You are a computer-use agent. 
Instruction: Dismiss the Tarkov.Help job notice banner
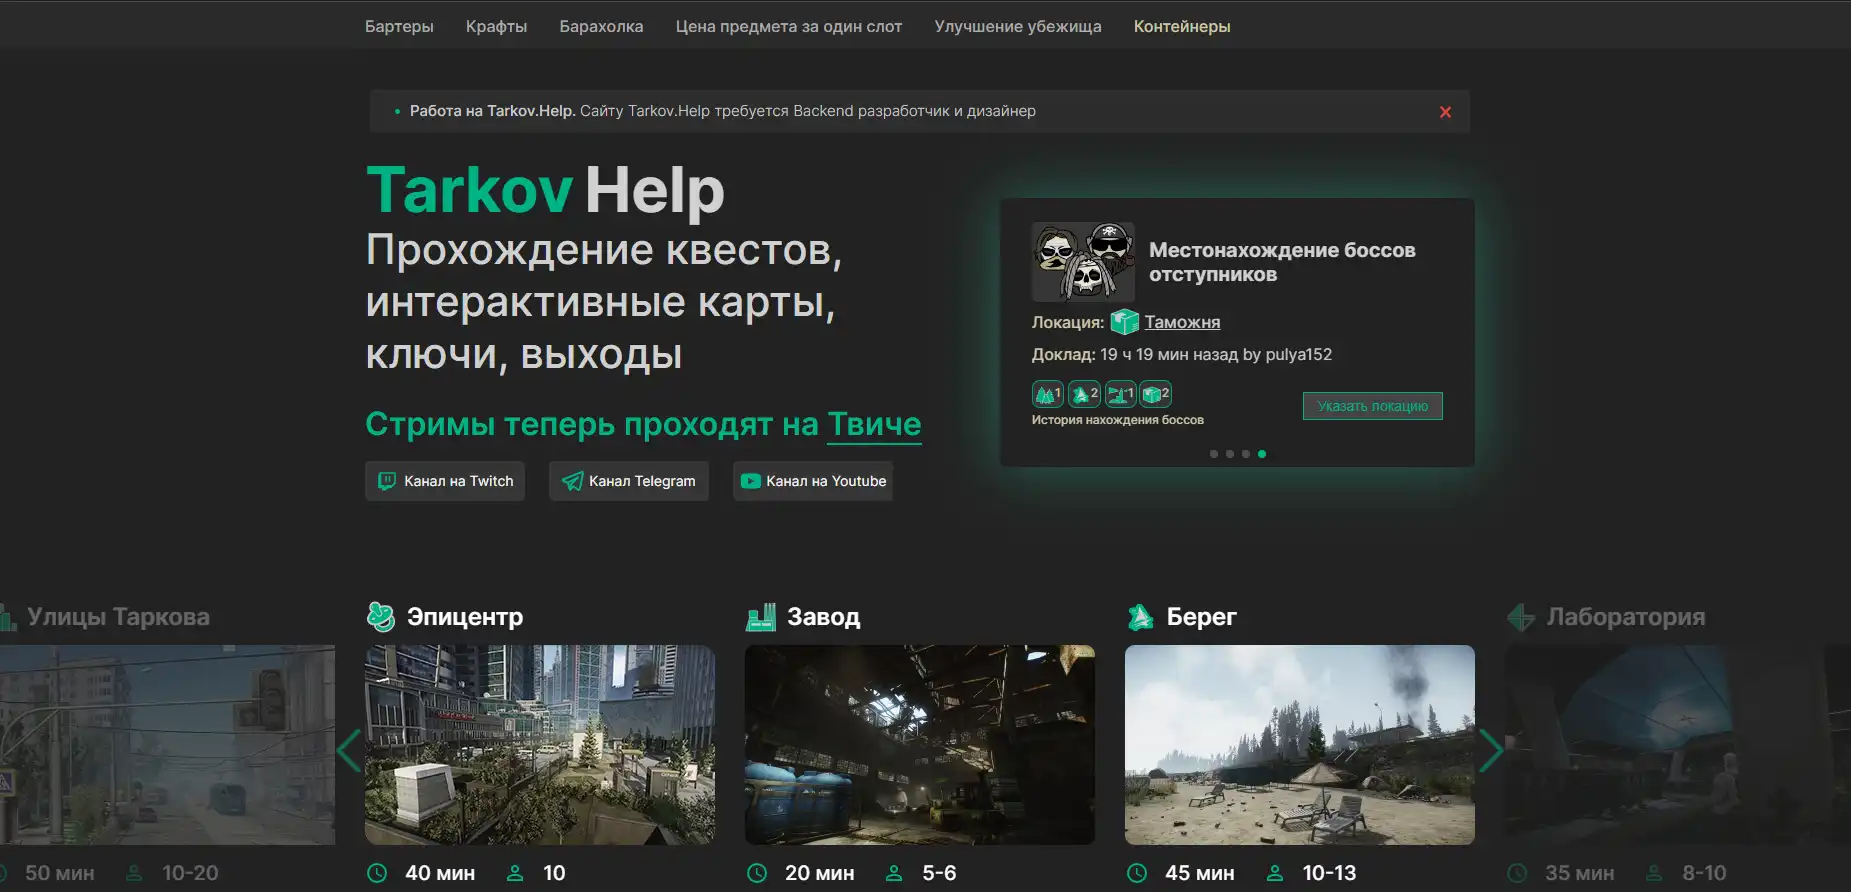[1445, 112]
